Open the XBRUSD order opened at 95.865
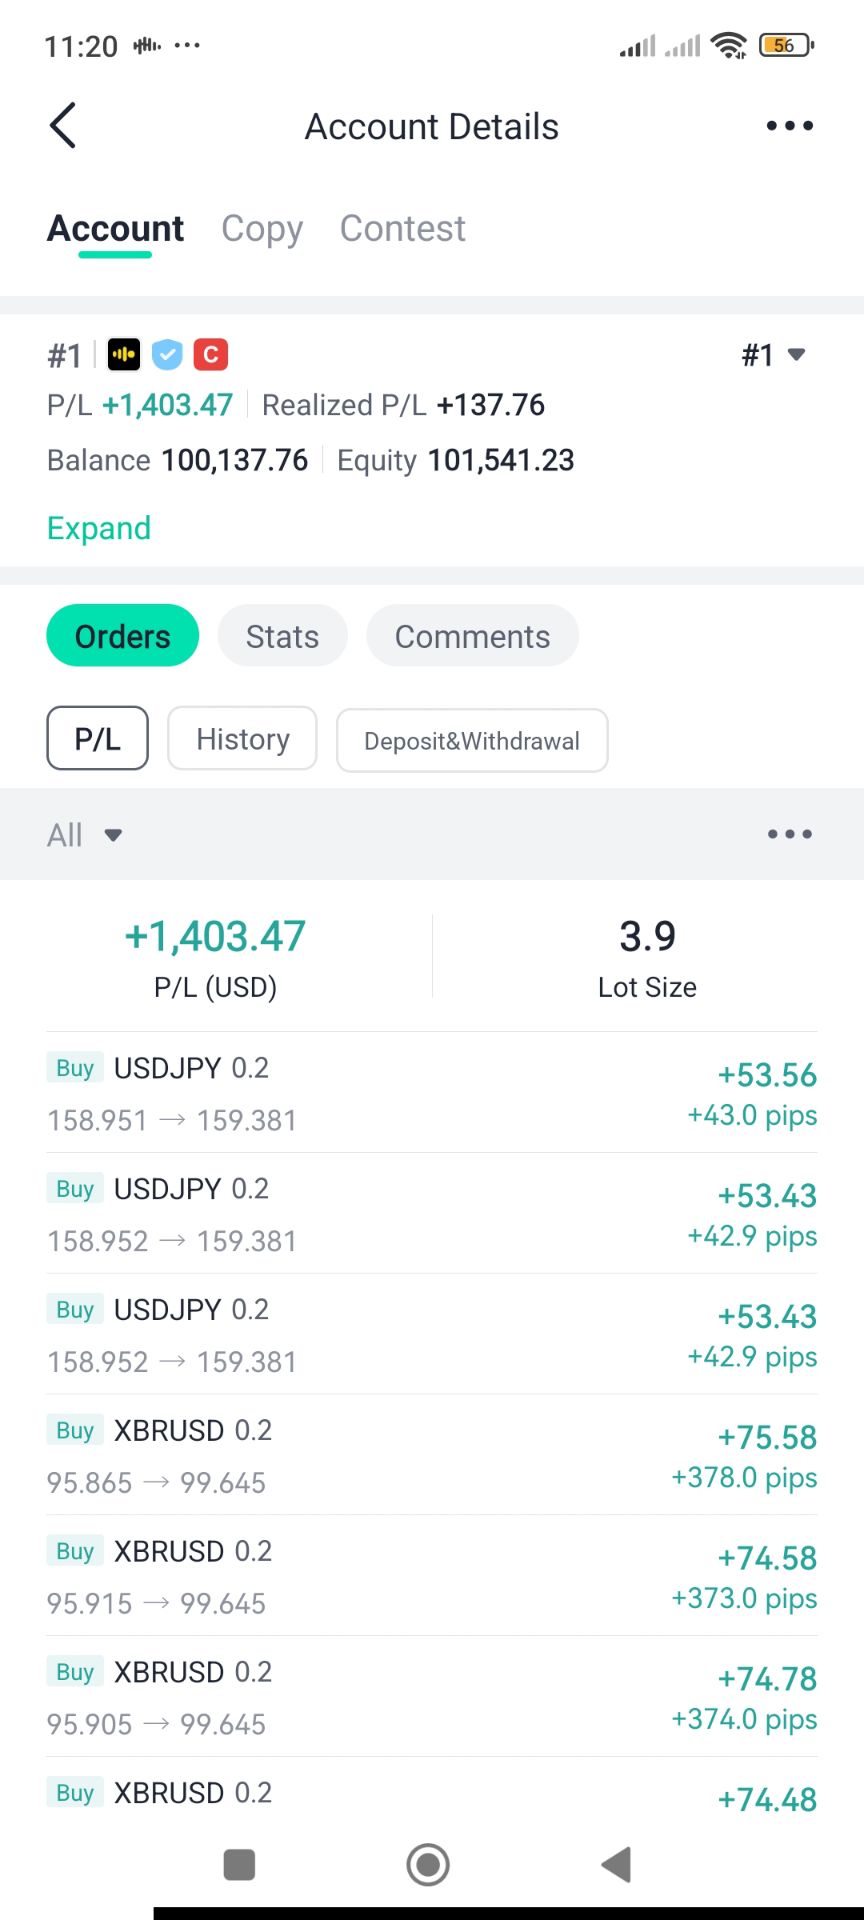Image resolution: width=864 pixels, height=1920 pixels. pyautogui.click(x=432, y=1456)
